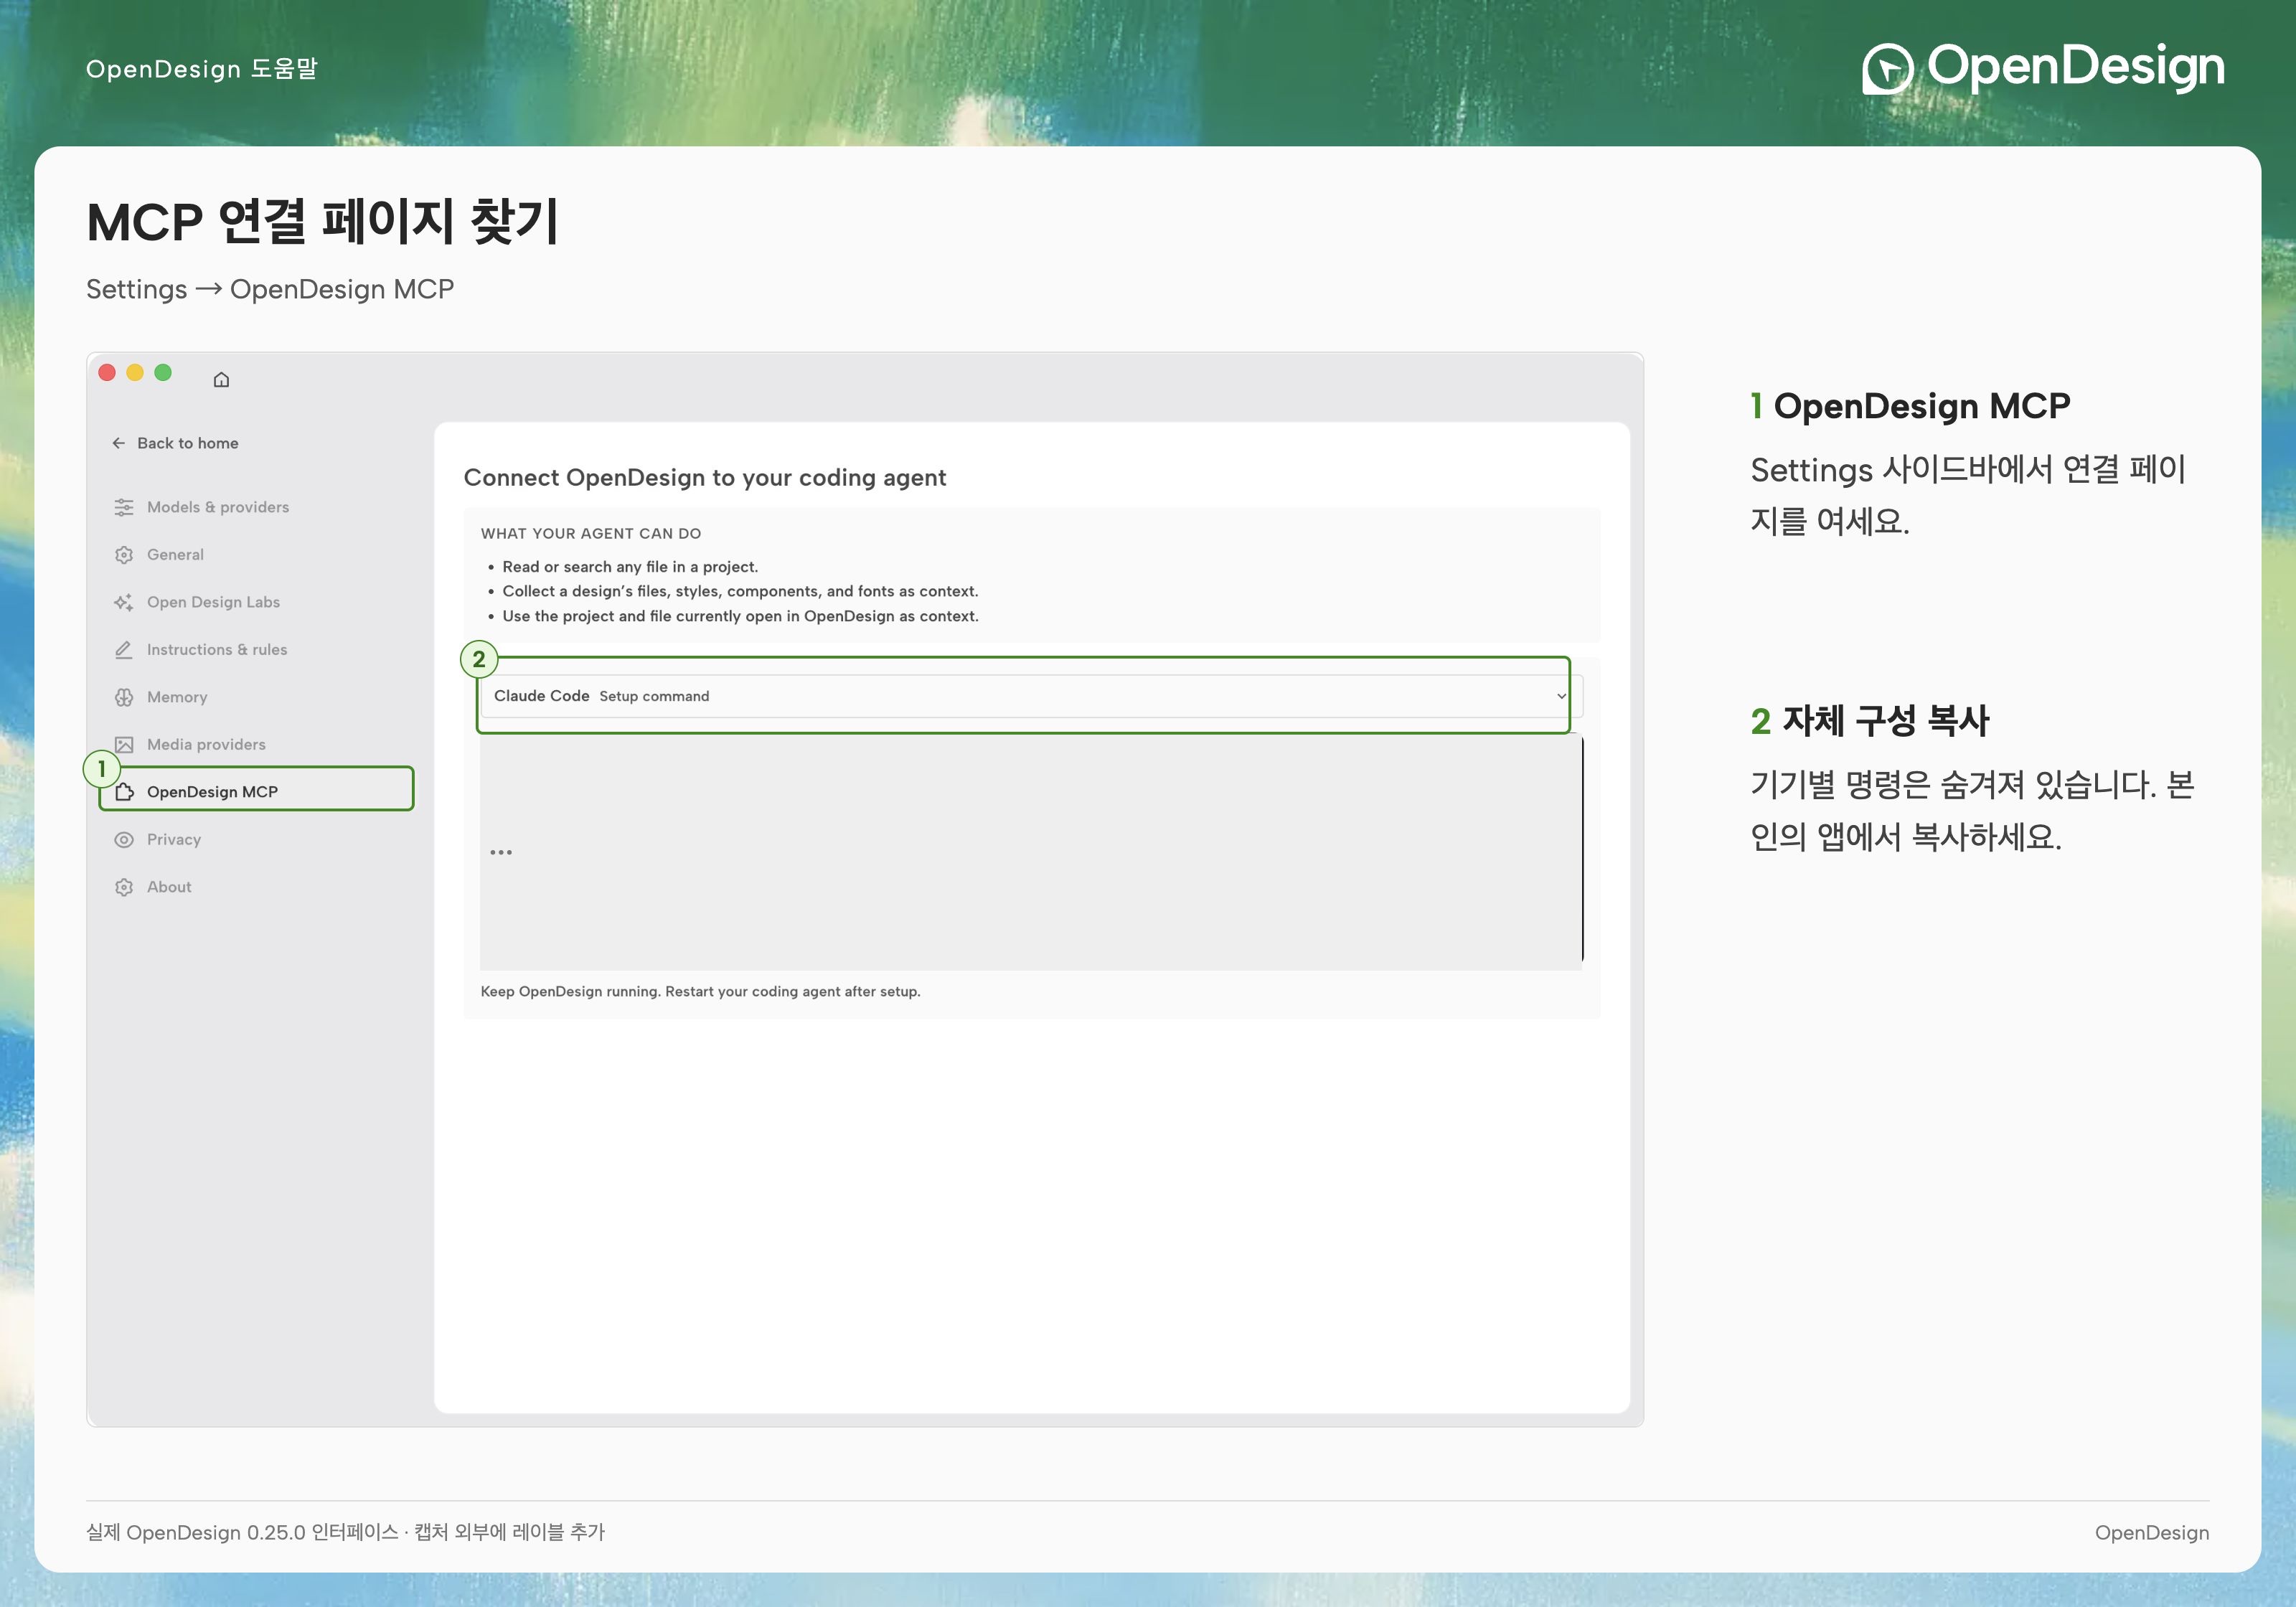This screenshot has width=2296, height=1607.
Task: Click the OpenDesign logo icon at top right
Action: point(1887,69)
